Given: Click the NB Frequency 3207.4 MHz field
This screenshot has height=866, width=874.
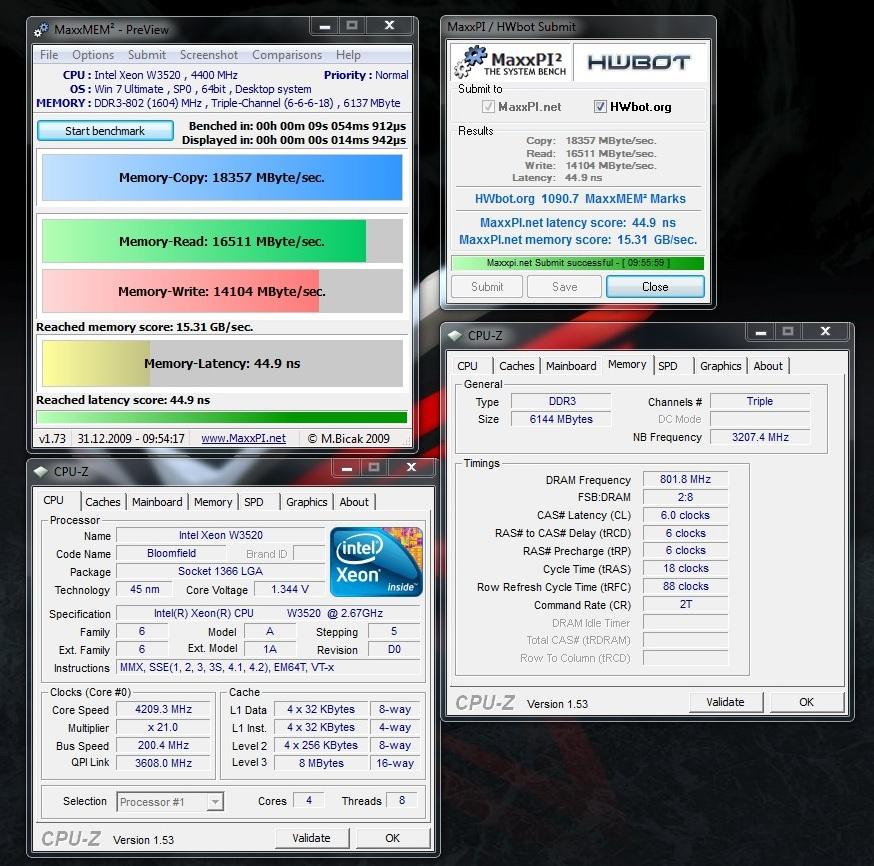Looking at the screenshot, I should coord(760,437).
